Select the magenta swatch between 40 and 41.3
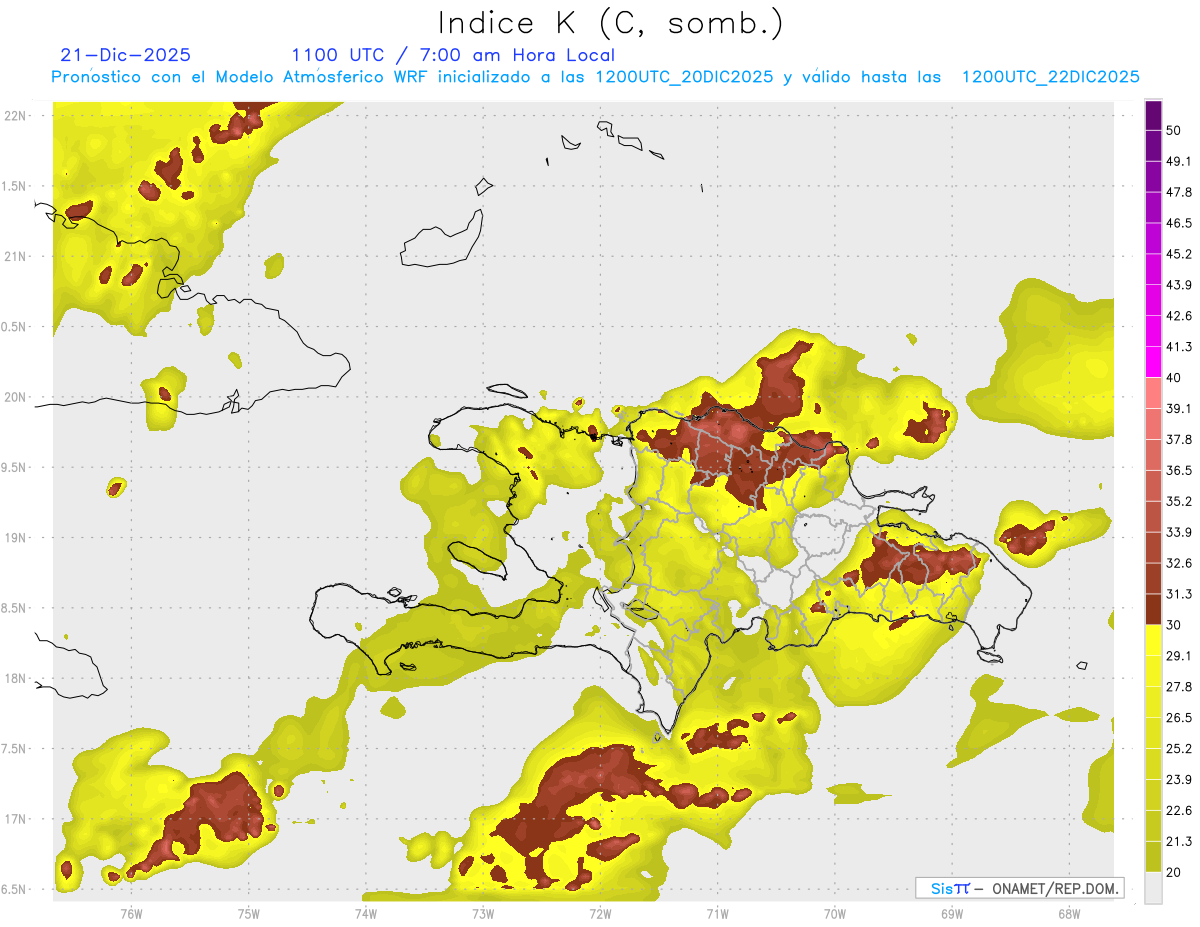1200x927 pixels. click(x=1153, y=362)
